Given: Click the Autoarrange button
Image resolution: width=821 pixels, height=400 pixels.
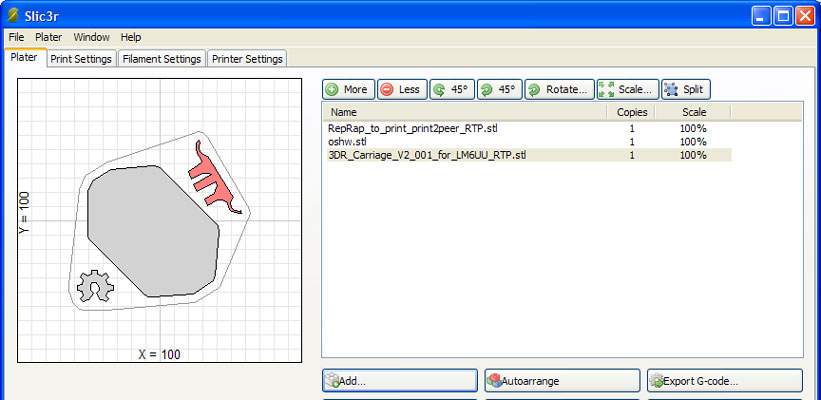Looking at the screenshot, I should (562, 381).
